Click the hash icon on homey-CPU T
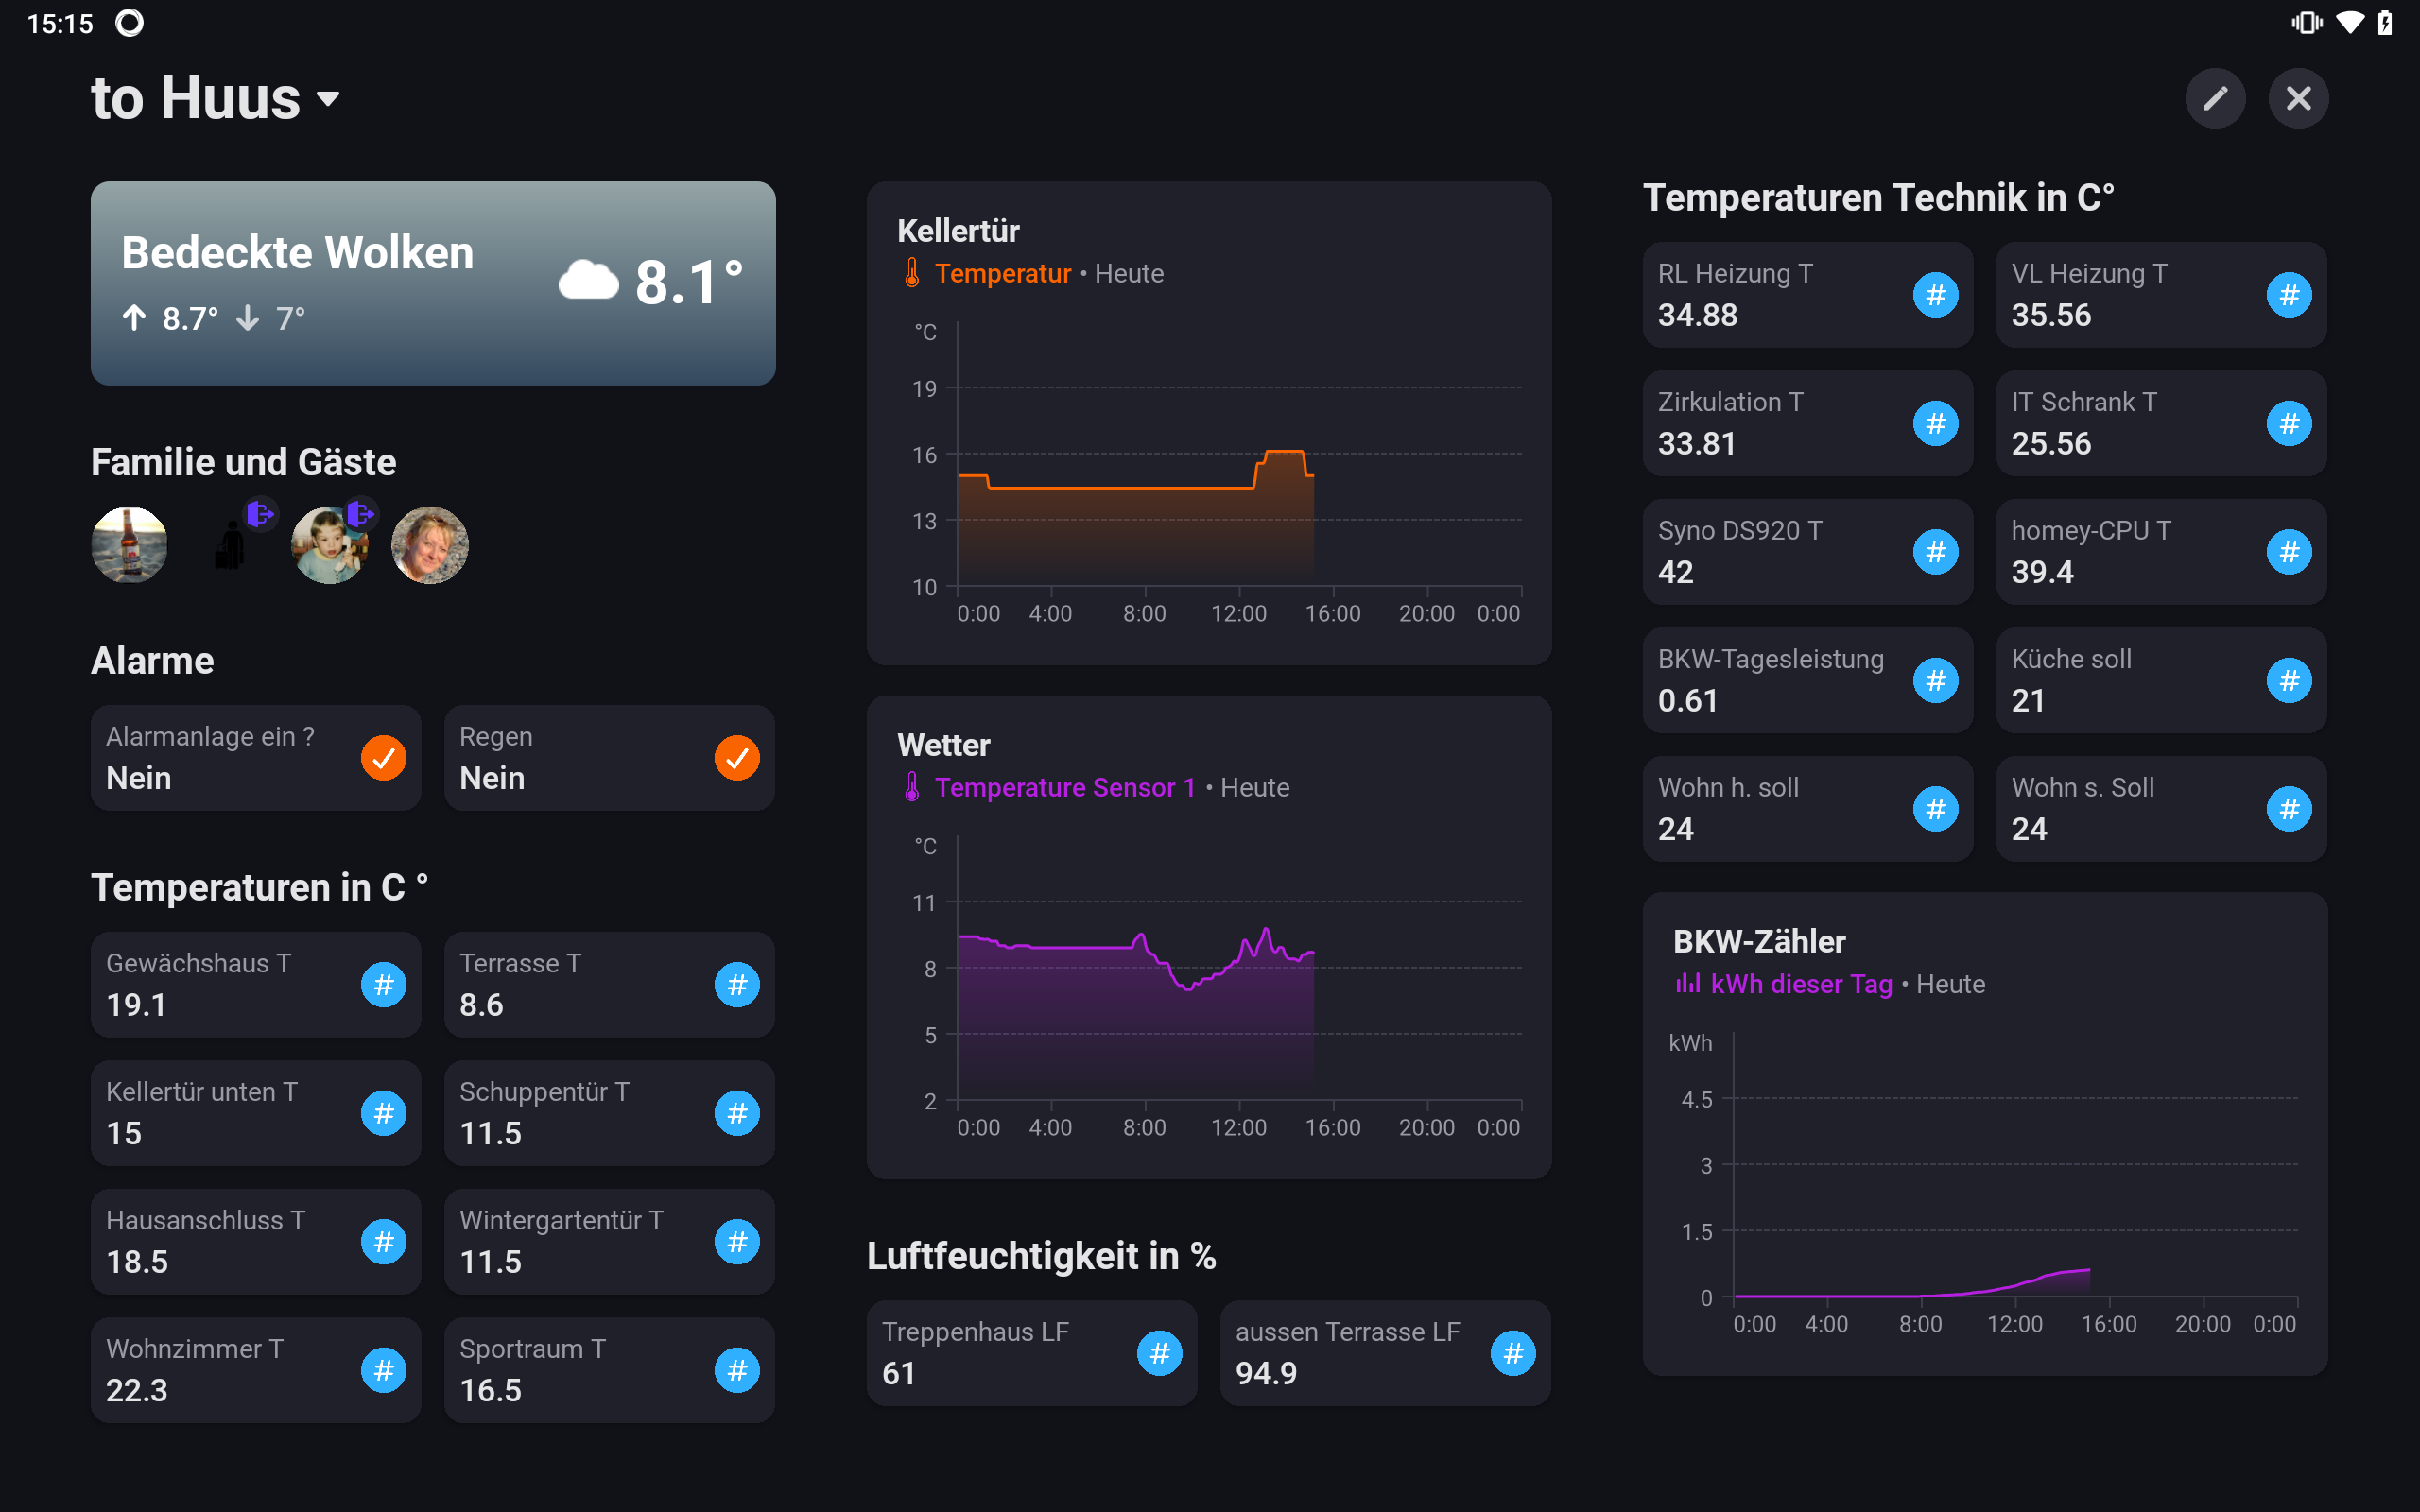This screenshot has width=2420, height=1512. (2288, 552)
